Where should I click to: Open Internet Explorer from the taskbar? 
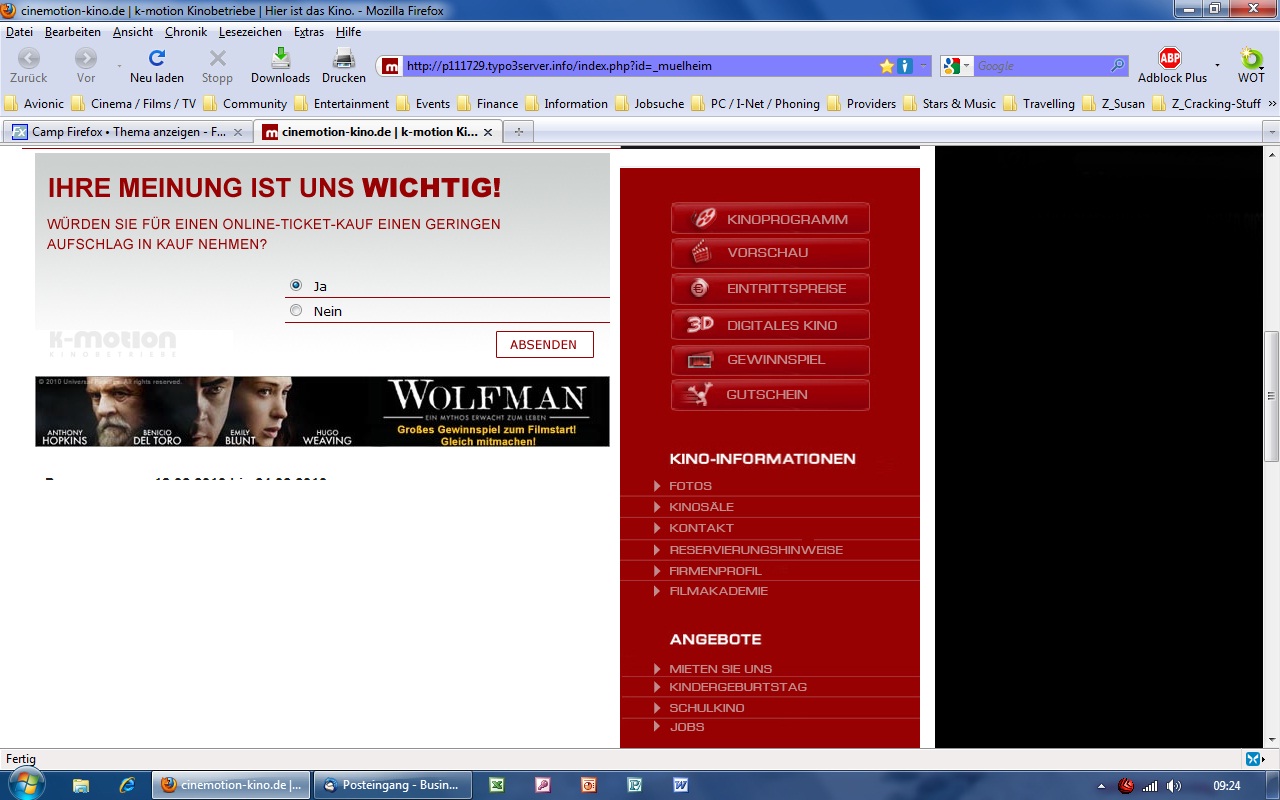click(x=127, y=785)
